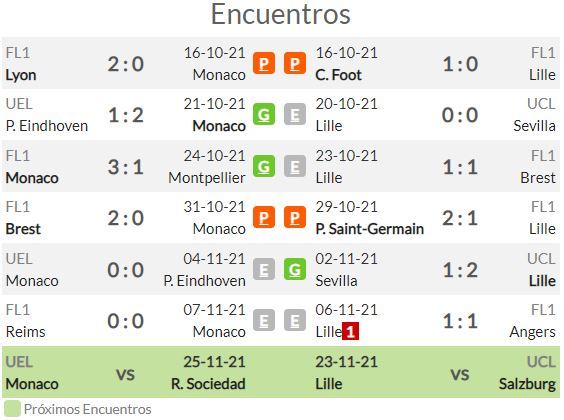The height and width of the screenshot is (420, 564).
Task: Click Lille's orange P badge for the C. Foot match
Action: tap(295, 63)
